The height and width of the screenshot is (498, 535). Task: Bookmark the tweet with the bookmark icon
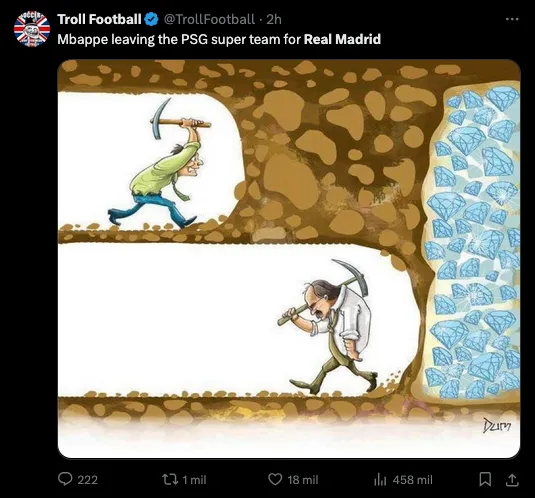click(485, 479)
